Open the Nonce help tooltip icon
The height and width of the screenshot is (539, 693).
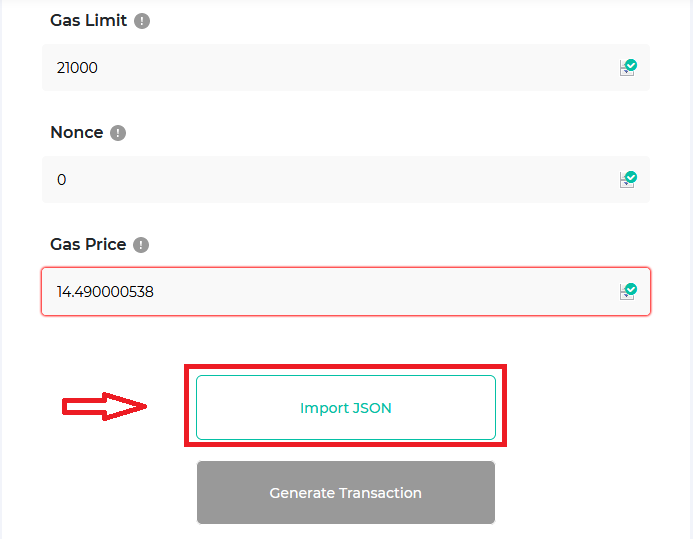tap(118, 133)
